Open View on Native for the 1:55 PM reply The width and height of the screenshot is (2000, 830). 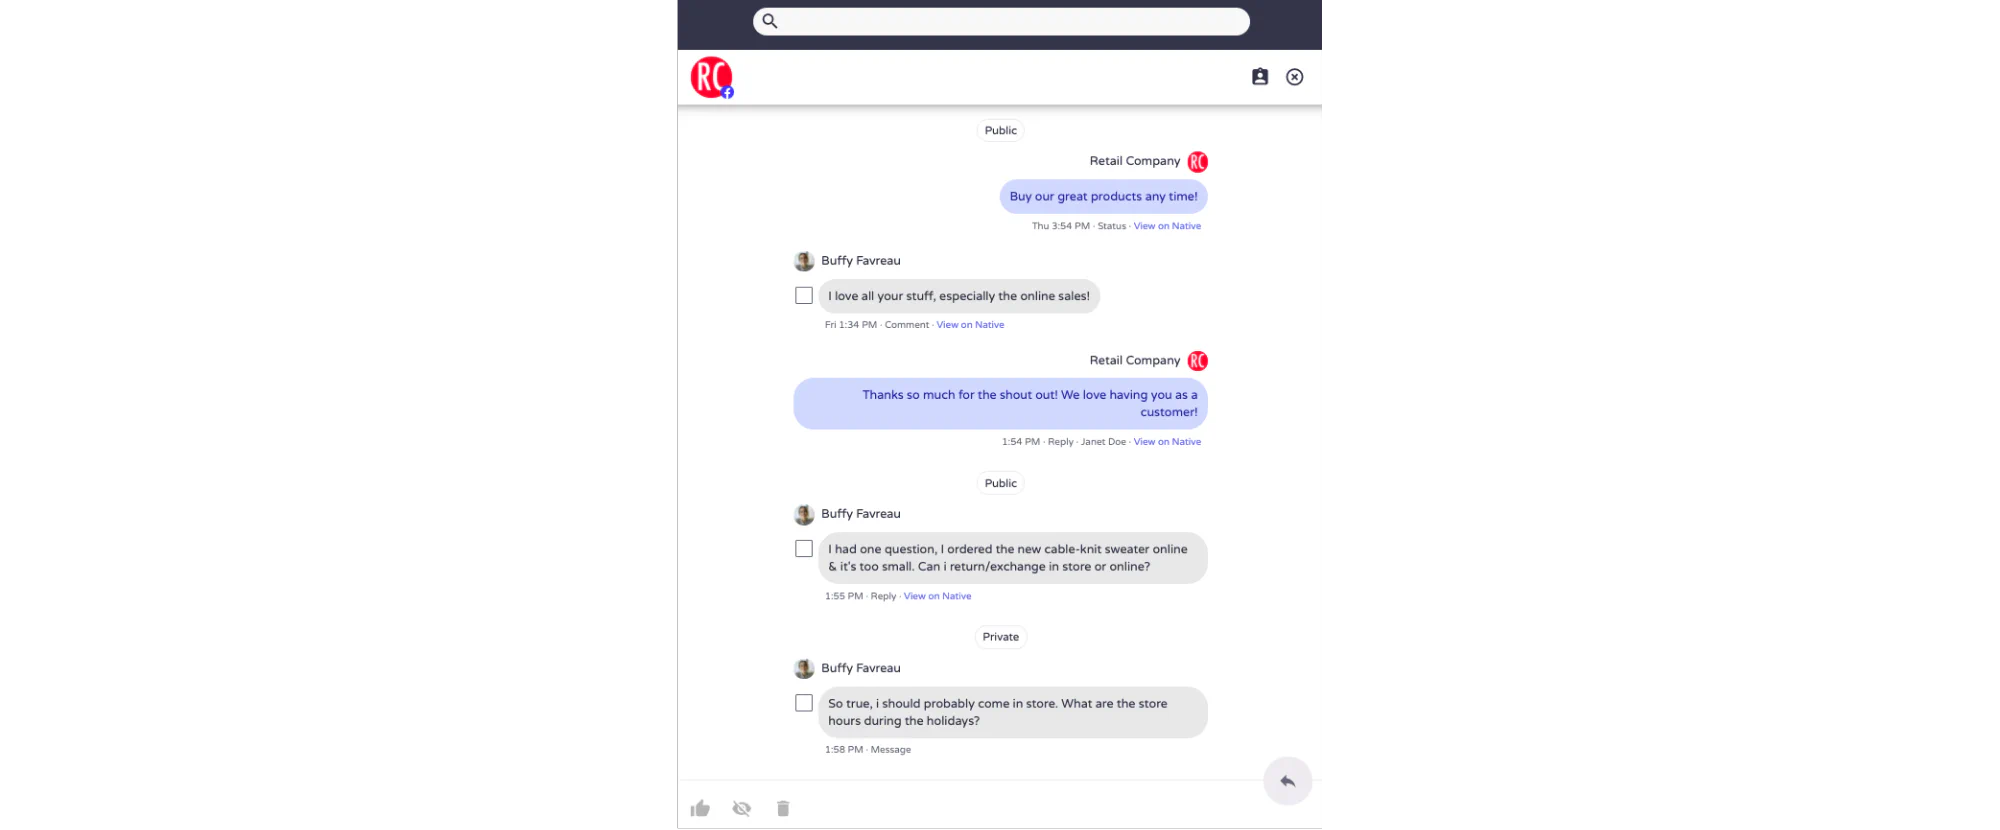(x=937, y=596)
